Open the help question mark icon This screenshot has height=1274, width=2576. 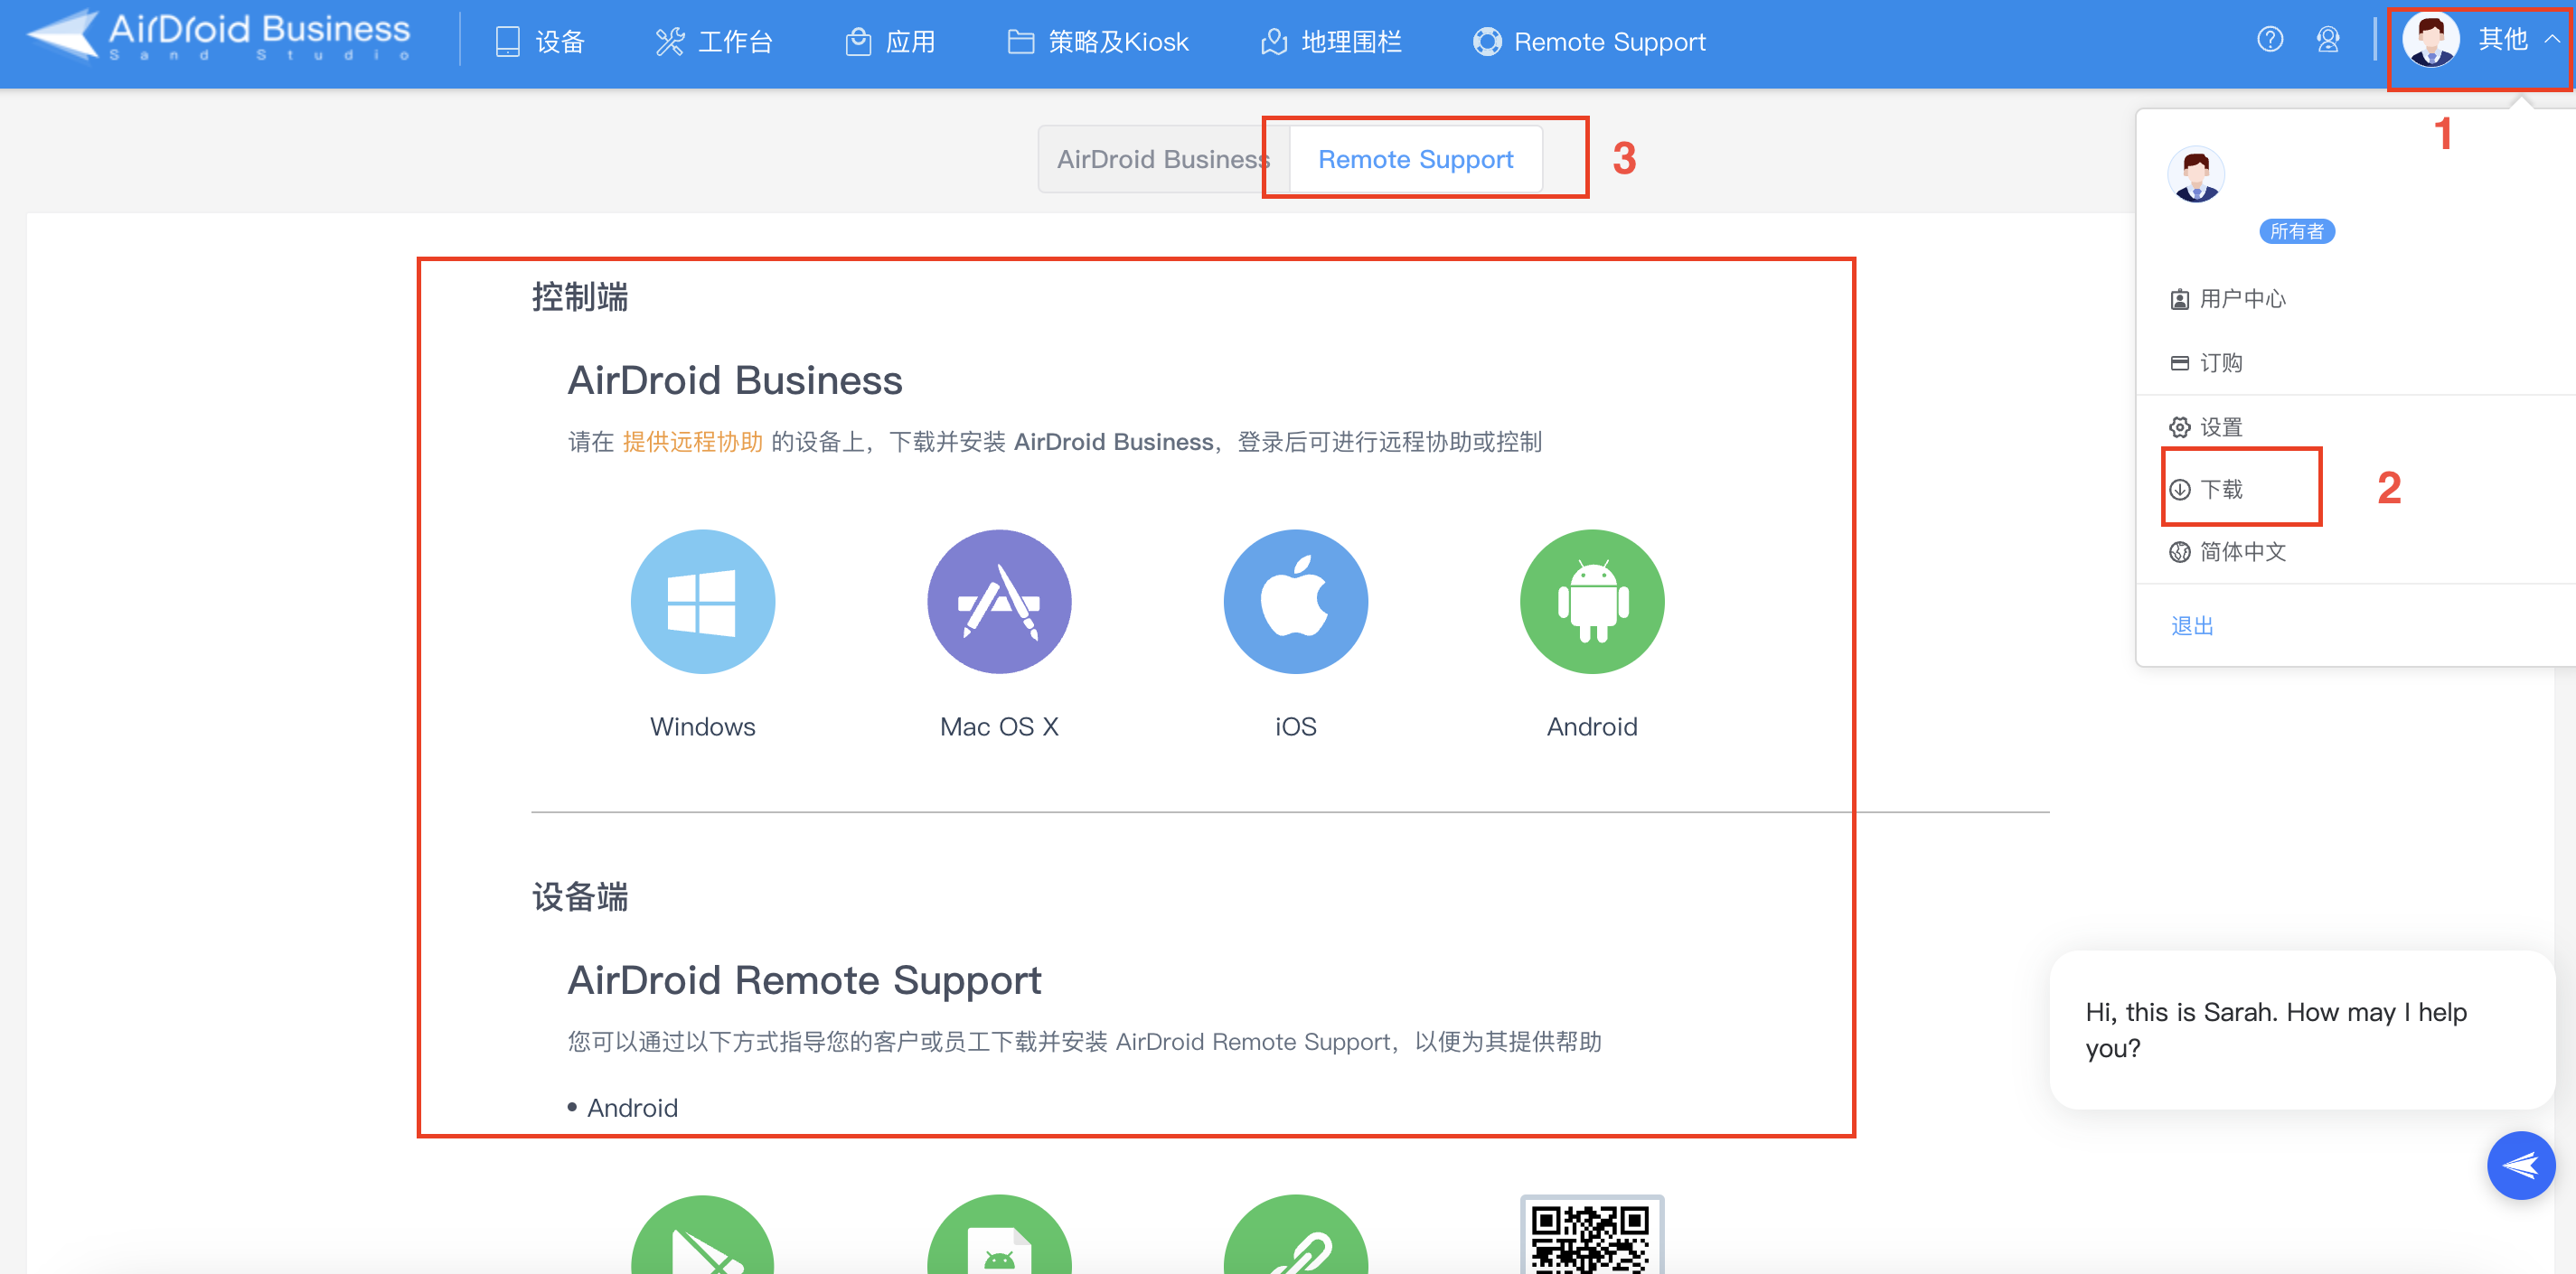pyautogui.click(x=2269, y=40)
